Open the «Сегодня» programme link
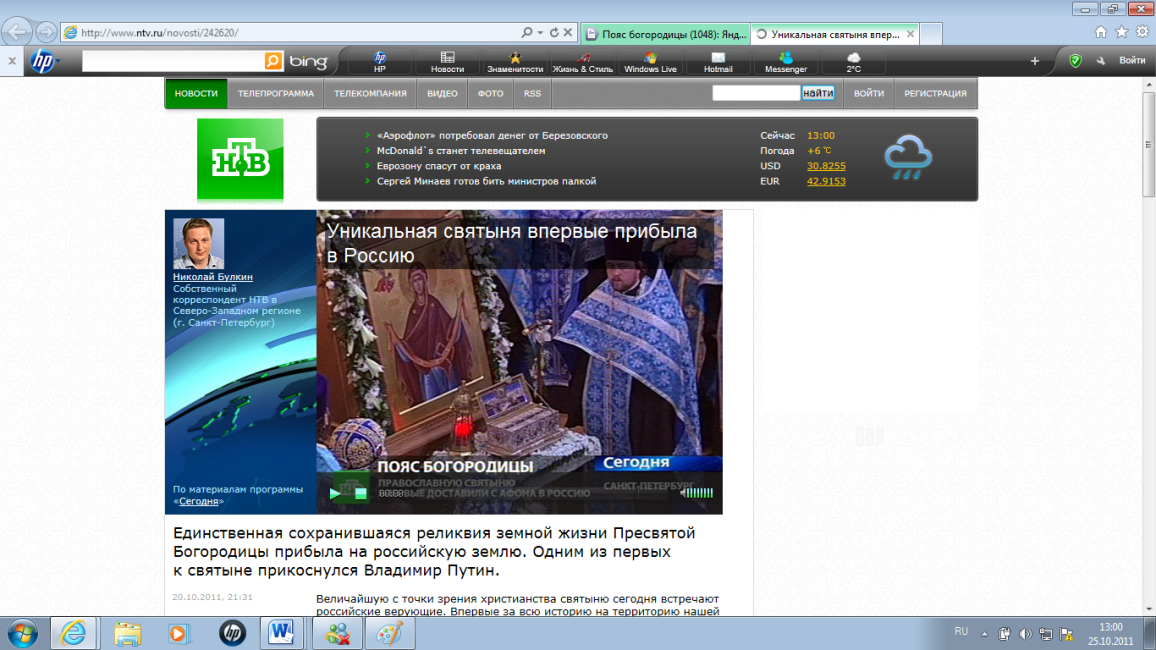The image size is (1156, 650). click(x=198, y=501)
